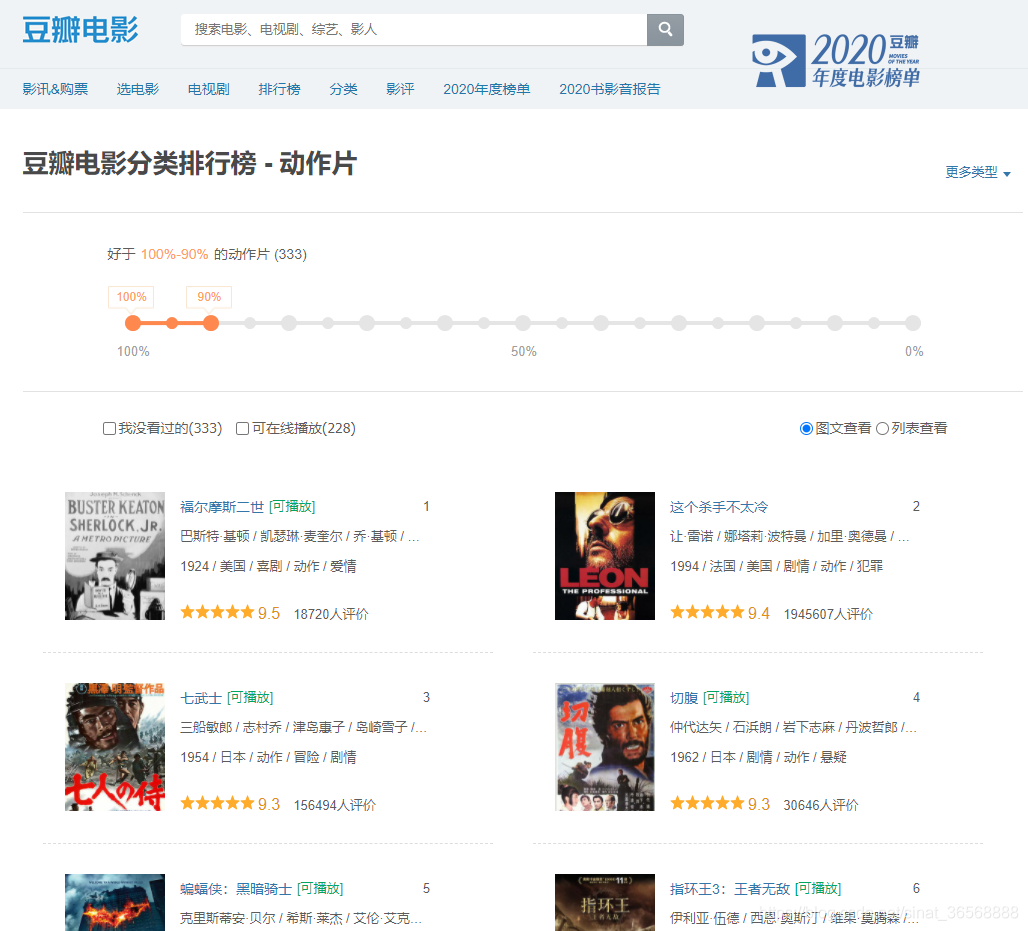Click the slider dot above the 0% label
The width and height of the screenshot is (1028, 931).
click(x=913, y=323)
